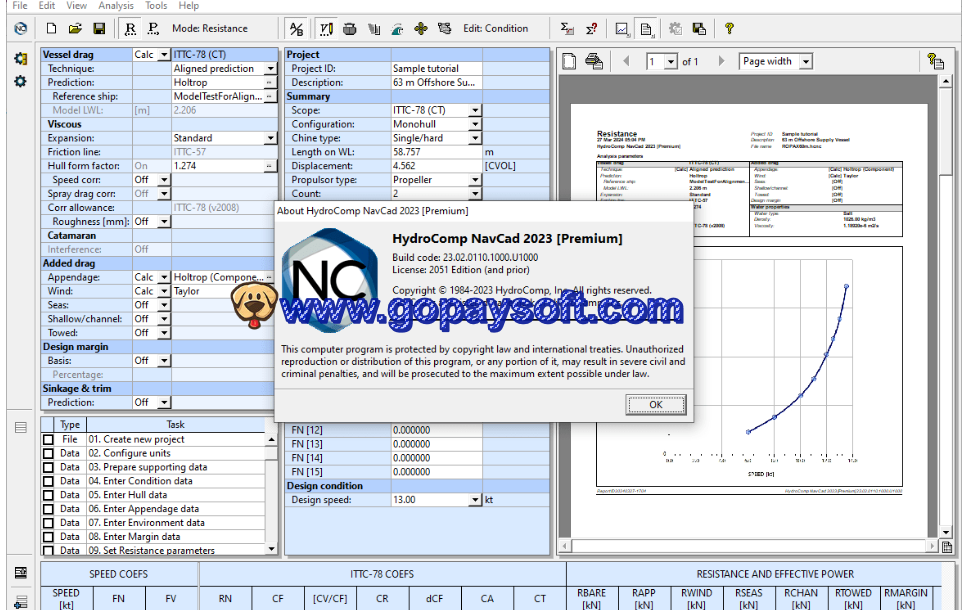Click the dark gear sidebar icon
The image size is (963, 610).
(x=20, y=81)
